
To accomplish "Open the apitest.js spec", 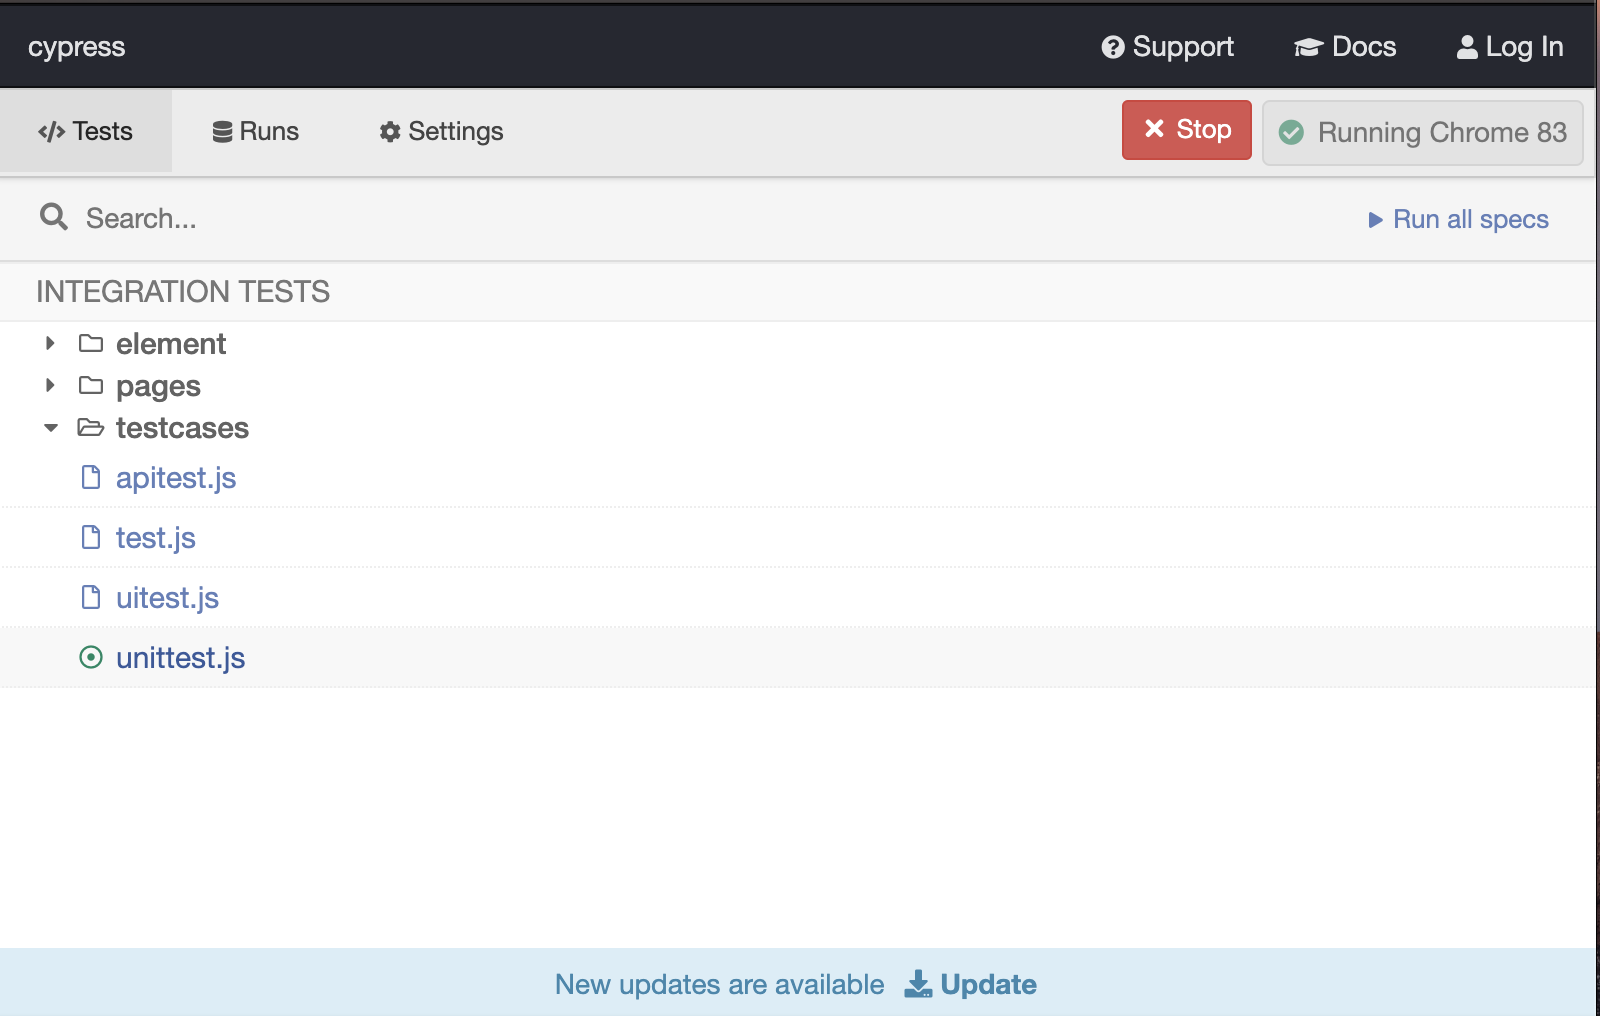I will [x=176, y=478].
